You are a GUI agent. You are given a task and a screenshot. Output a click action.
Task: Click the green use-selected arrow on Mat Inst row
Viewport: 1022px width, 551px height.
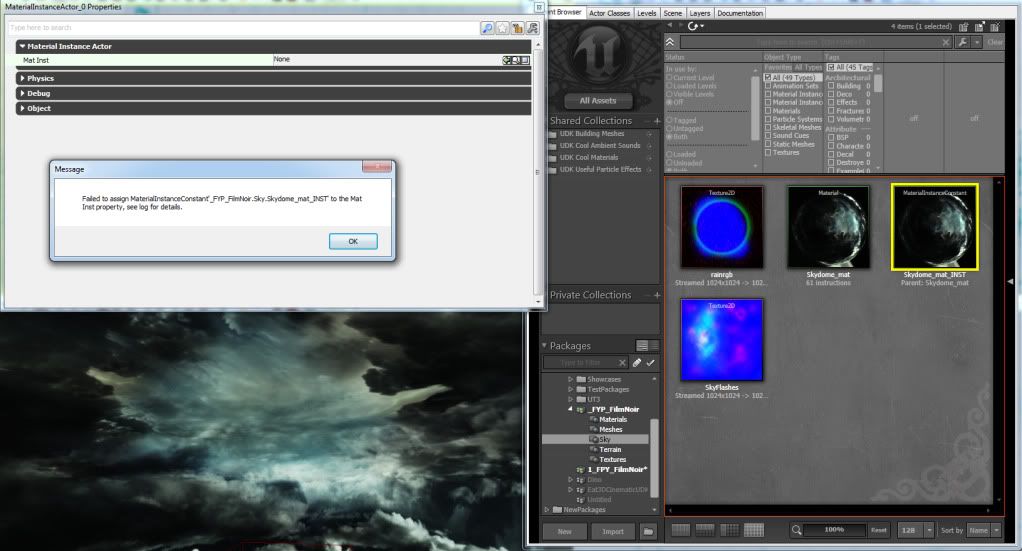click(506, 60)
